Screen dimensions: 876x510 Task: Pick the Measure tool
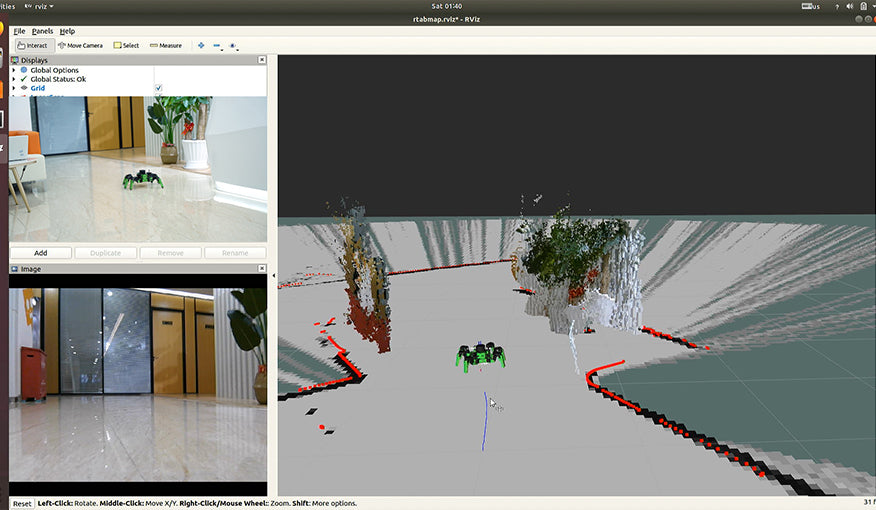click(165, 45)
